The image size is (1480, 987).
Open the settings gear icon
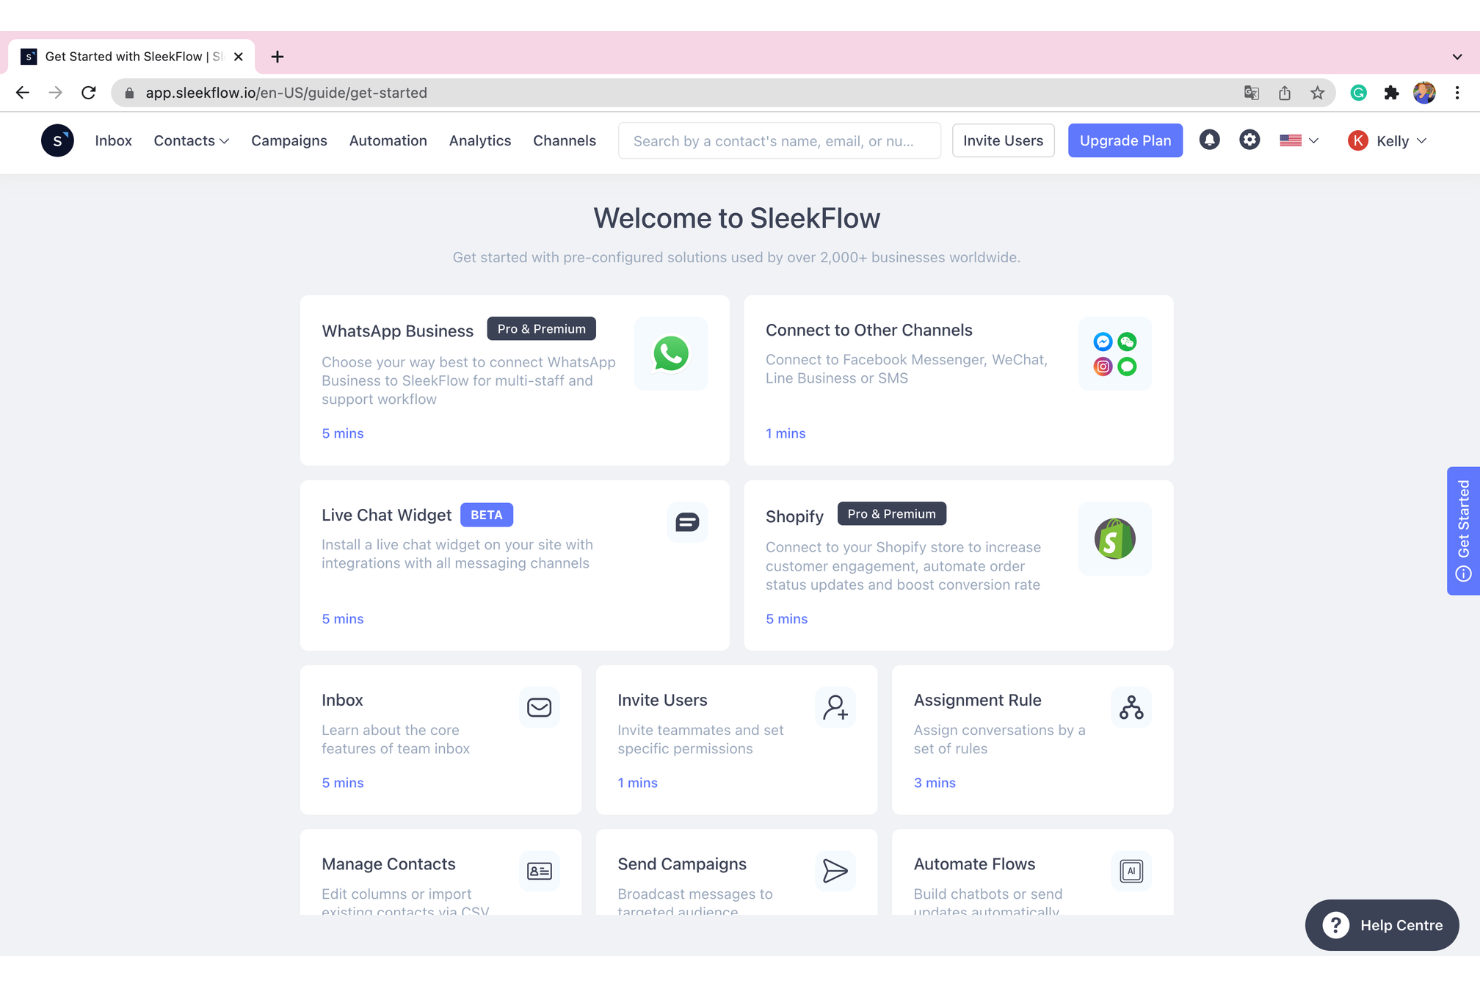click(x=1250, y=140)
